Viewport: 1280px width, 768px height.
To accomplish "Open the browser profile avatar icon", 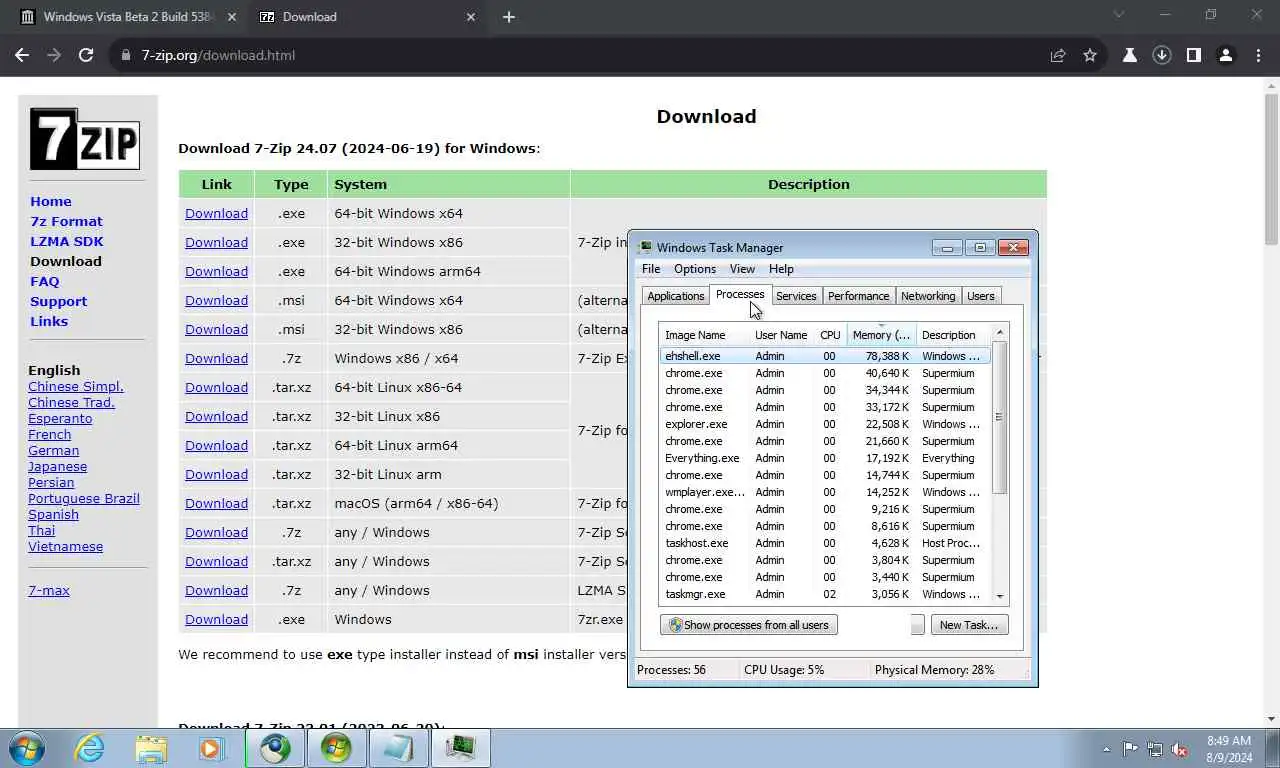I will (1226, 55).
